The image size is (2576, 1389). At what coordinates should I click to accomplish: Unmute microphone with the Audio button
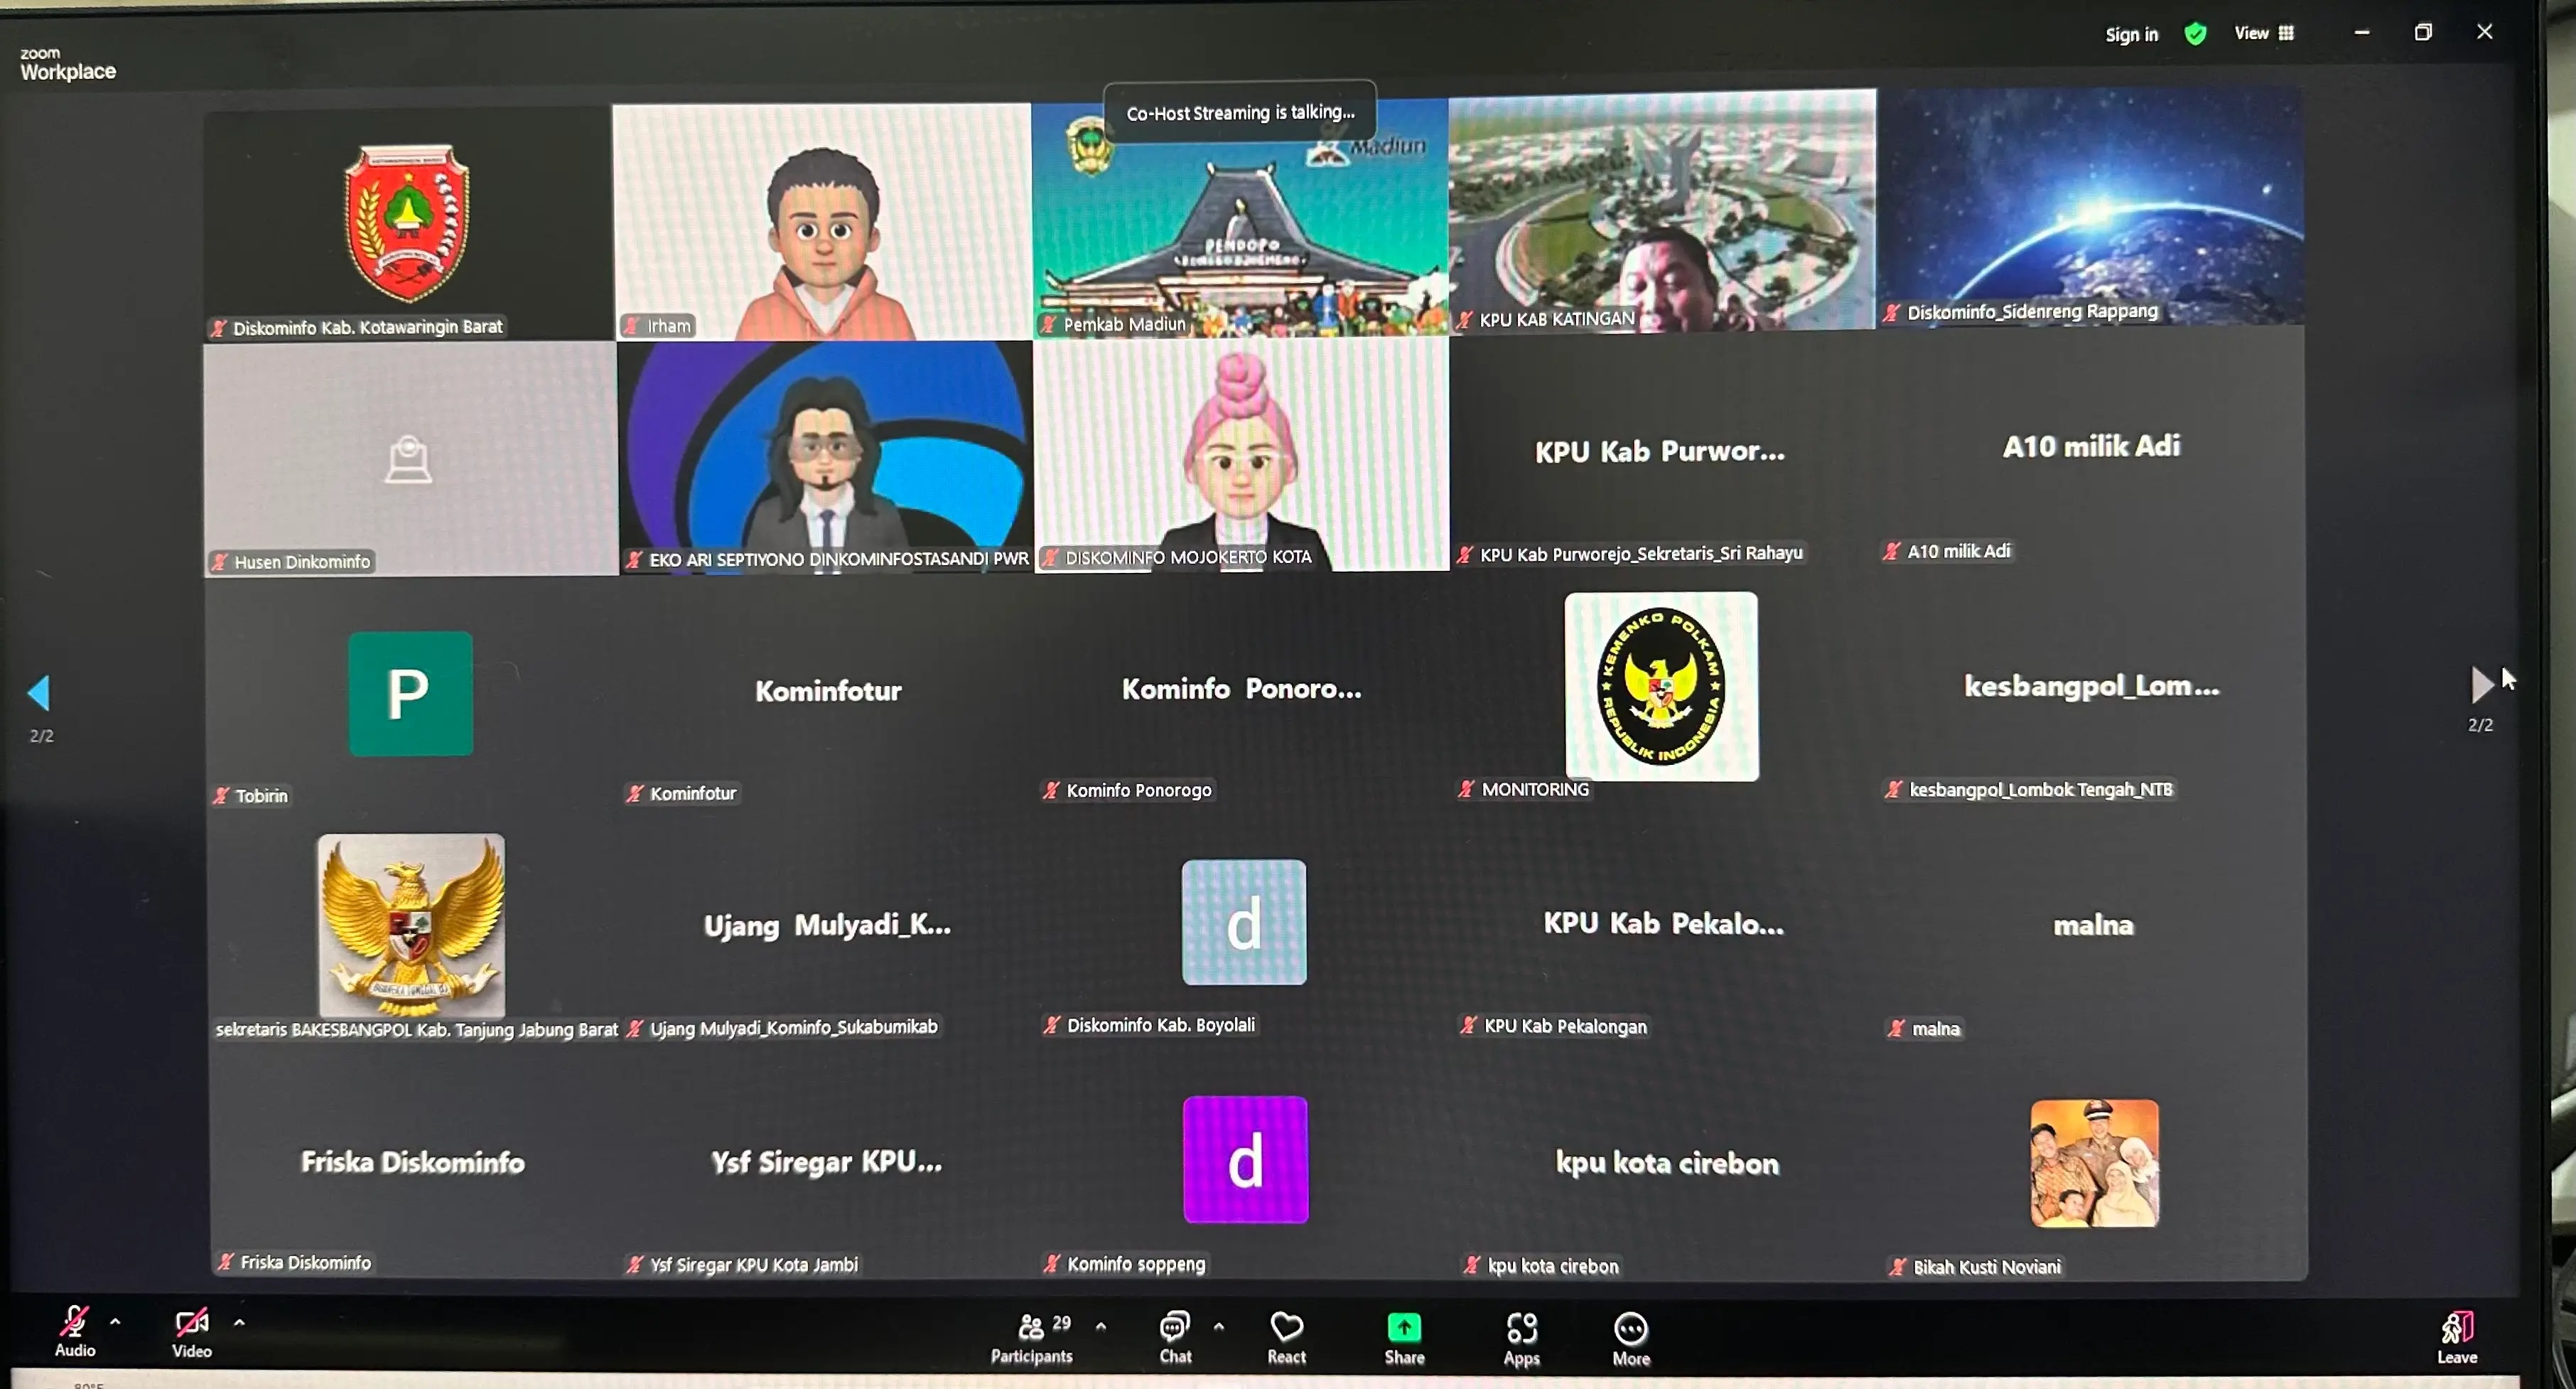point(74,1330)
